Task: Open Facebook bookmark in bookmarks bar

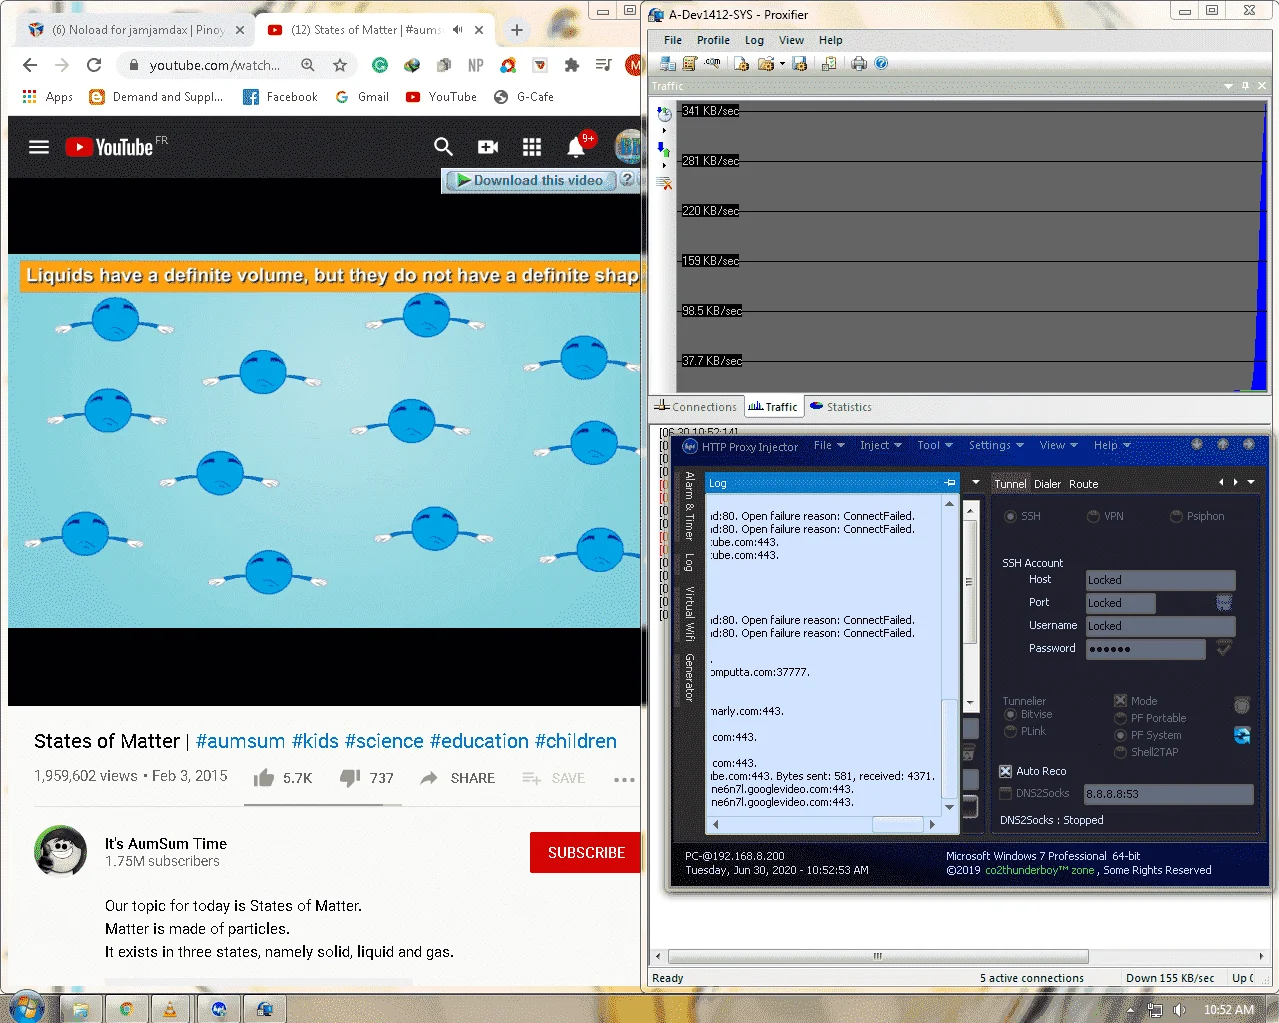Action: click(x=280, y=97)
